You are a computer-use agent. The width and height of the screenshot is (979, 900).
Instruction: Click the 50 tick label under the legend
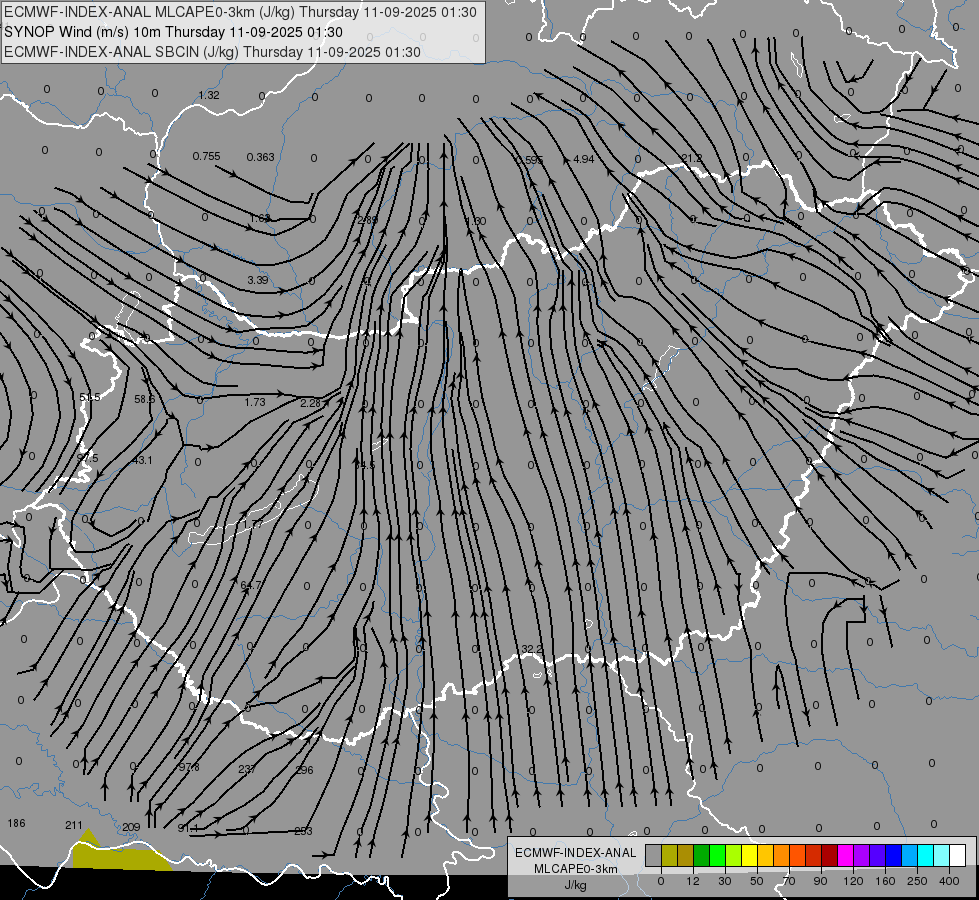757,881
